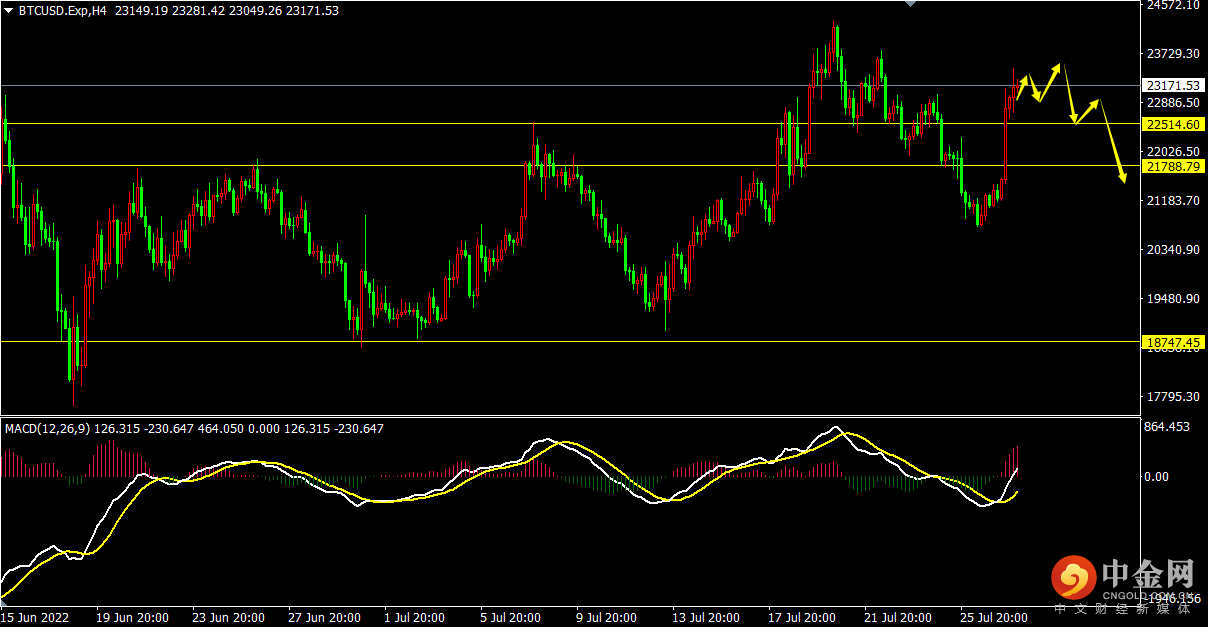This screenshot has width=1208, height=627.
Task: Select the yellow 21788.79 price level label
Action: point(1173,166)
